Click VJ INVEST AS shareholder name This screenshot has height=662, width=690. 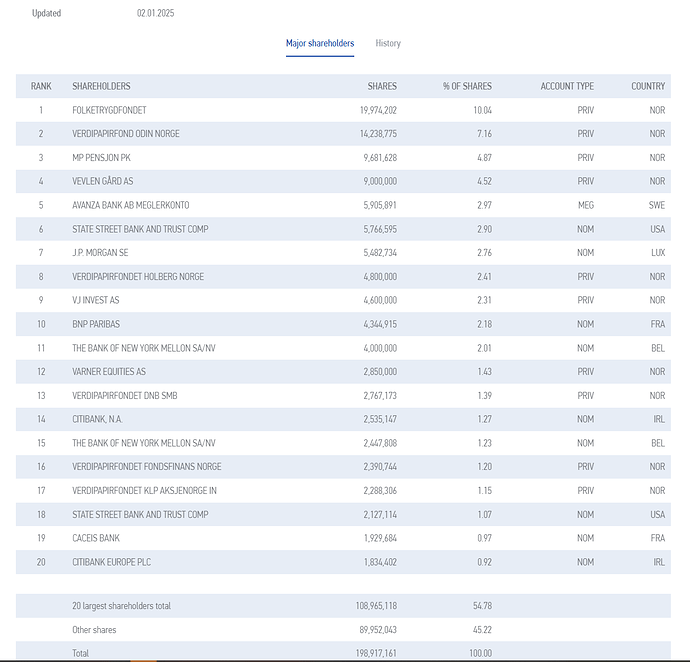click(95, 300)
